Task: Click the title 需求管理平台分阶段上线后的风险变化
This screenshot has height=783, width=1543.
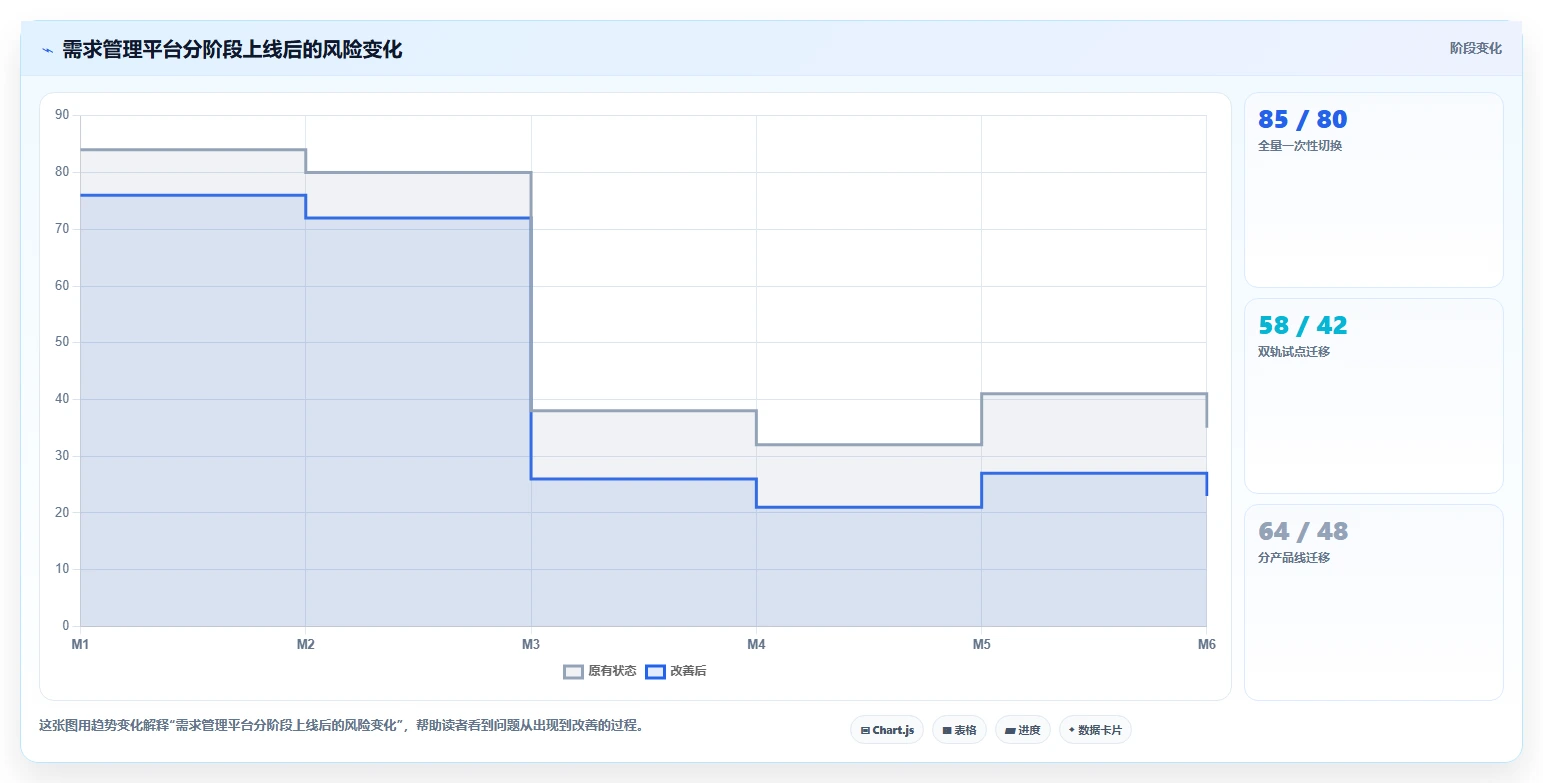Action: pos(232,50)
